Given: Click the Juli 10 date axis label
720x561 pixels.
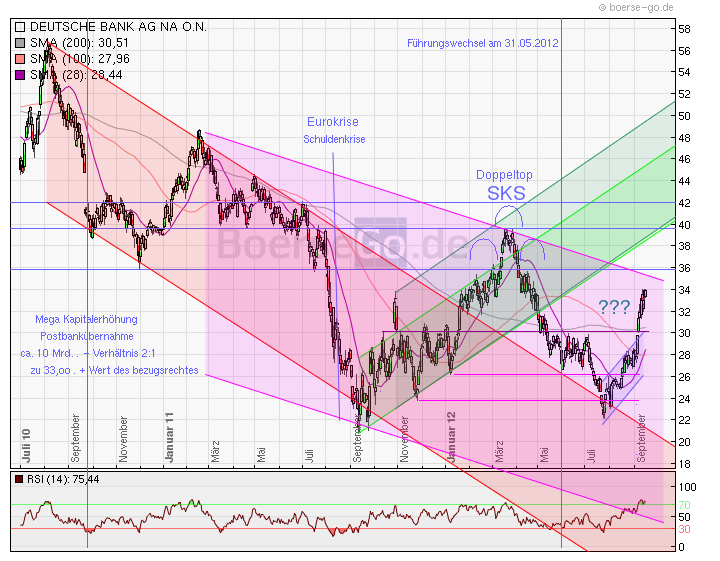Looking at the screenshot, I should pyautogui.click(x=26, y=446).
